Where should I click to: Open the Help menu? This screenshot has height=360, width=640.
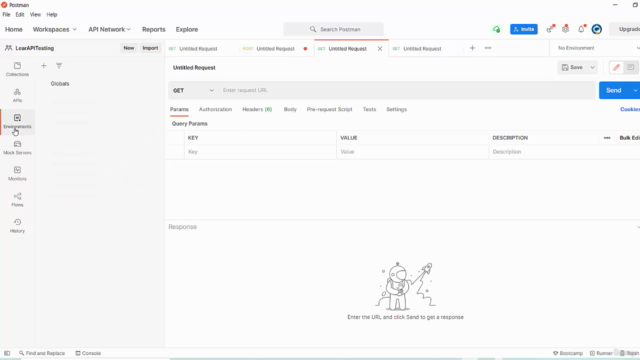pos(52,14)
